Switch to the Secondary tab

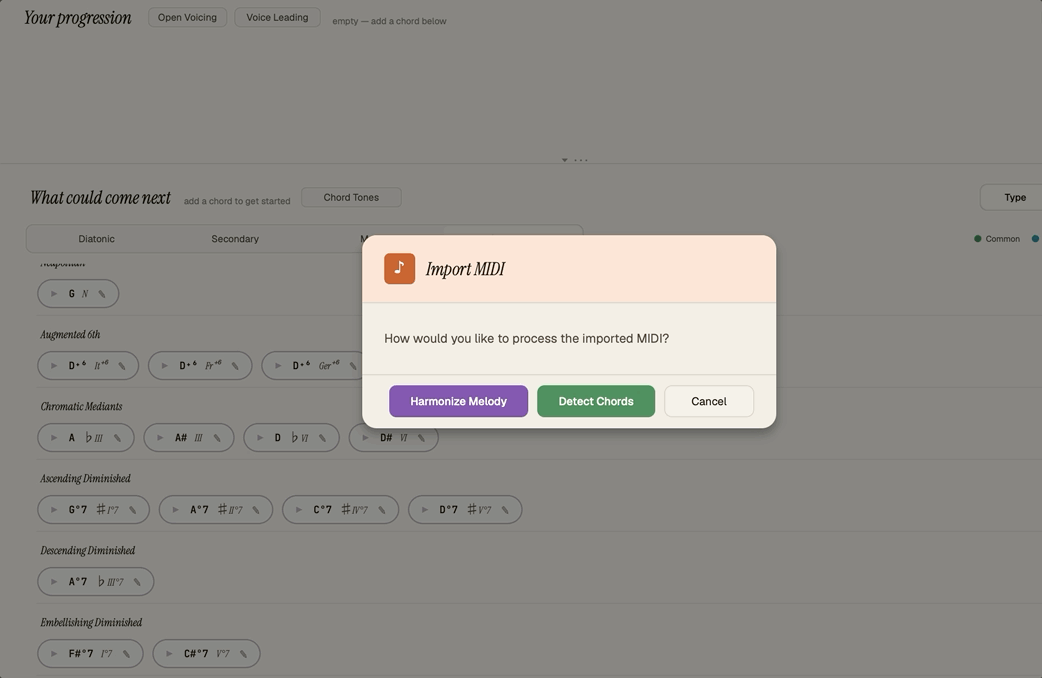235,239
